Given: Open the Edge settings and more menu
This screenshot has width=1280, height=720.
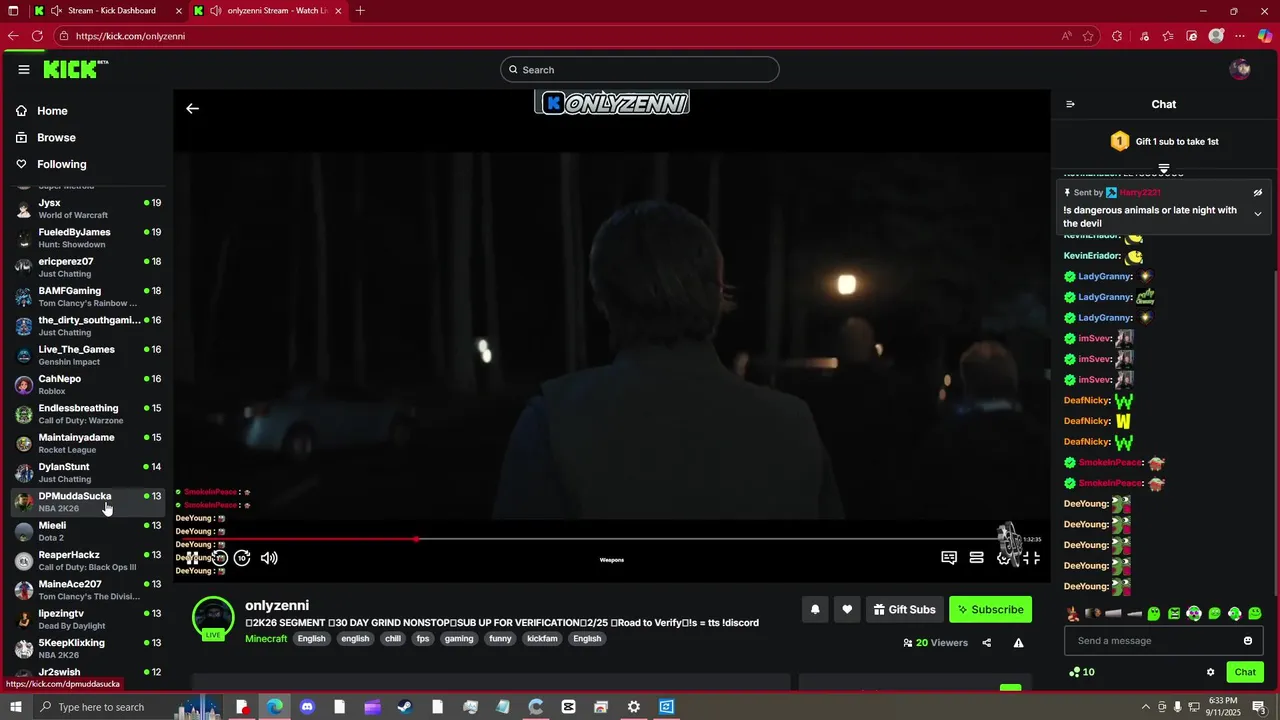Looking at the screenshot, I should (1240, 36).
